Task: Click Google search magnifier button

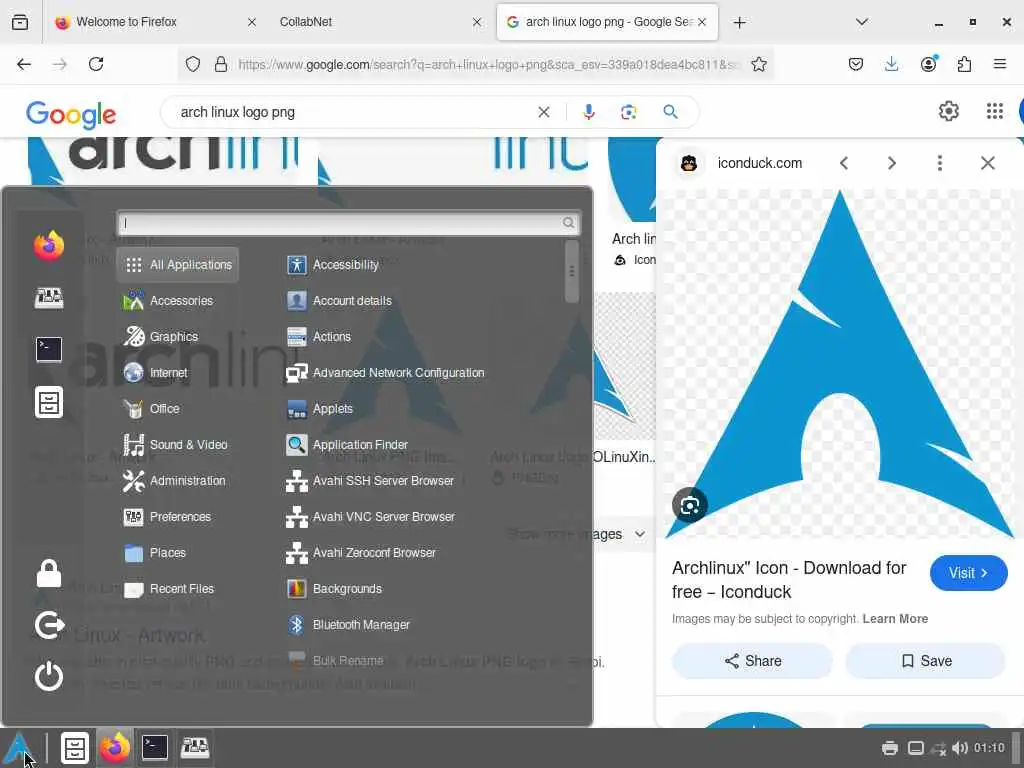Action: point(670,112)
